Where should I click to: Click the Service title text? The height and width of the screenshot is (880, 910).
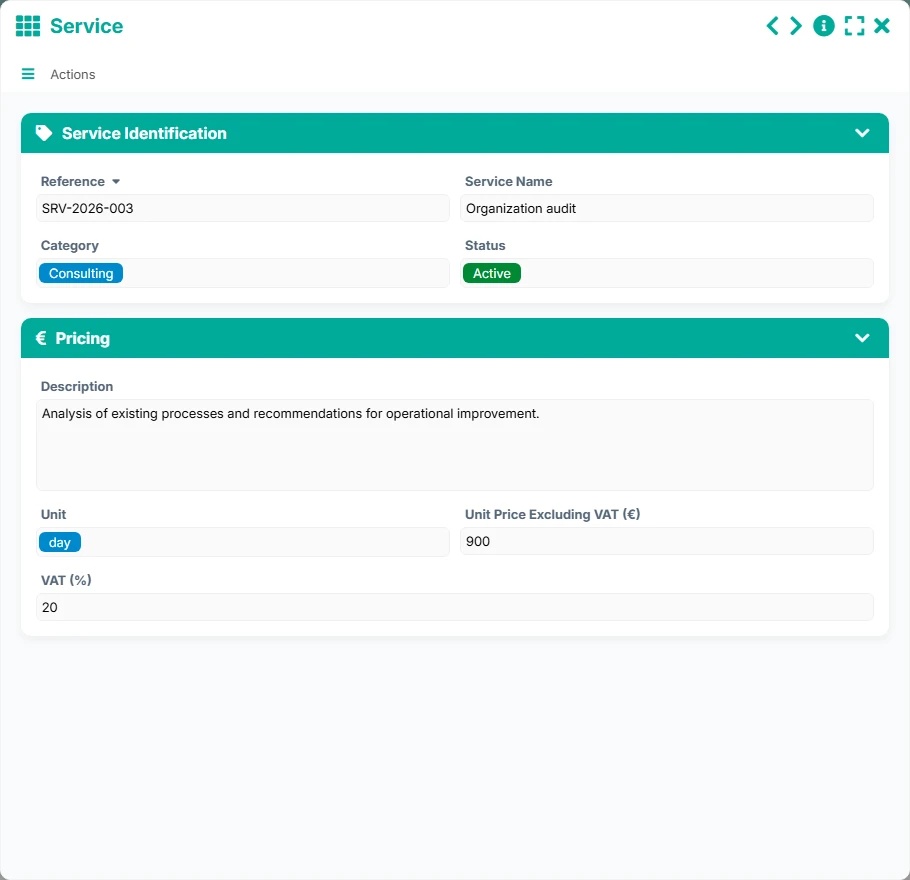coord(86,26)
